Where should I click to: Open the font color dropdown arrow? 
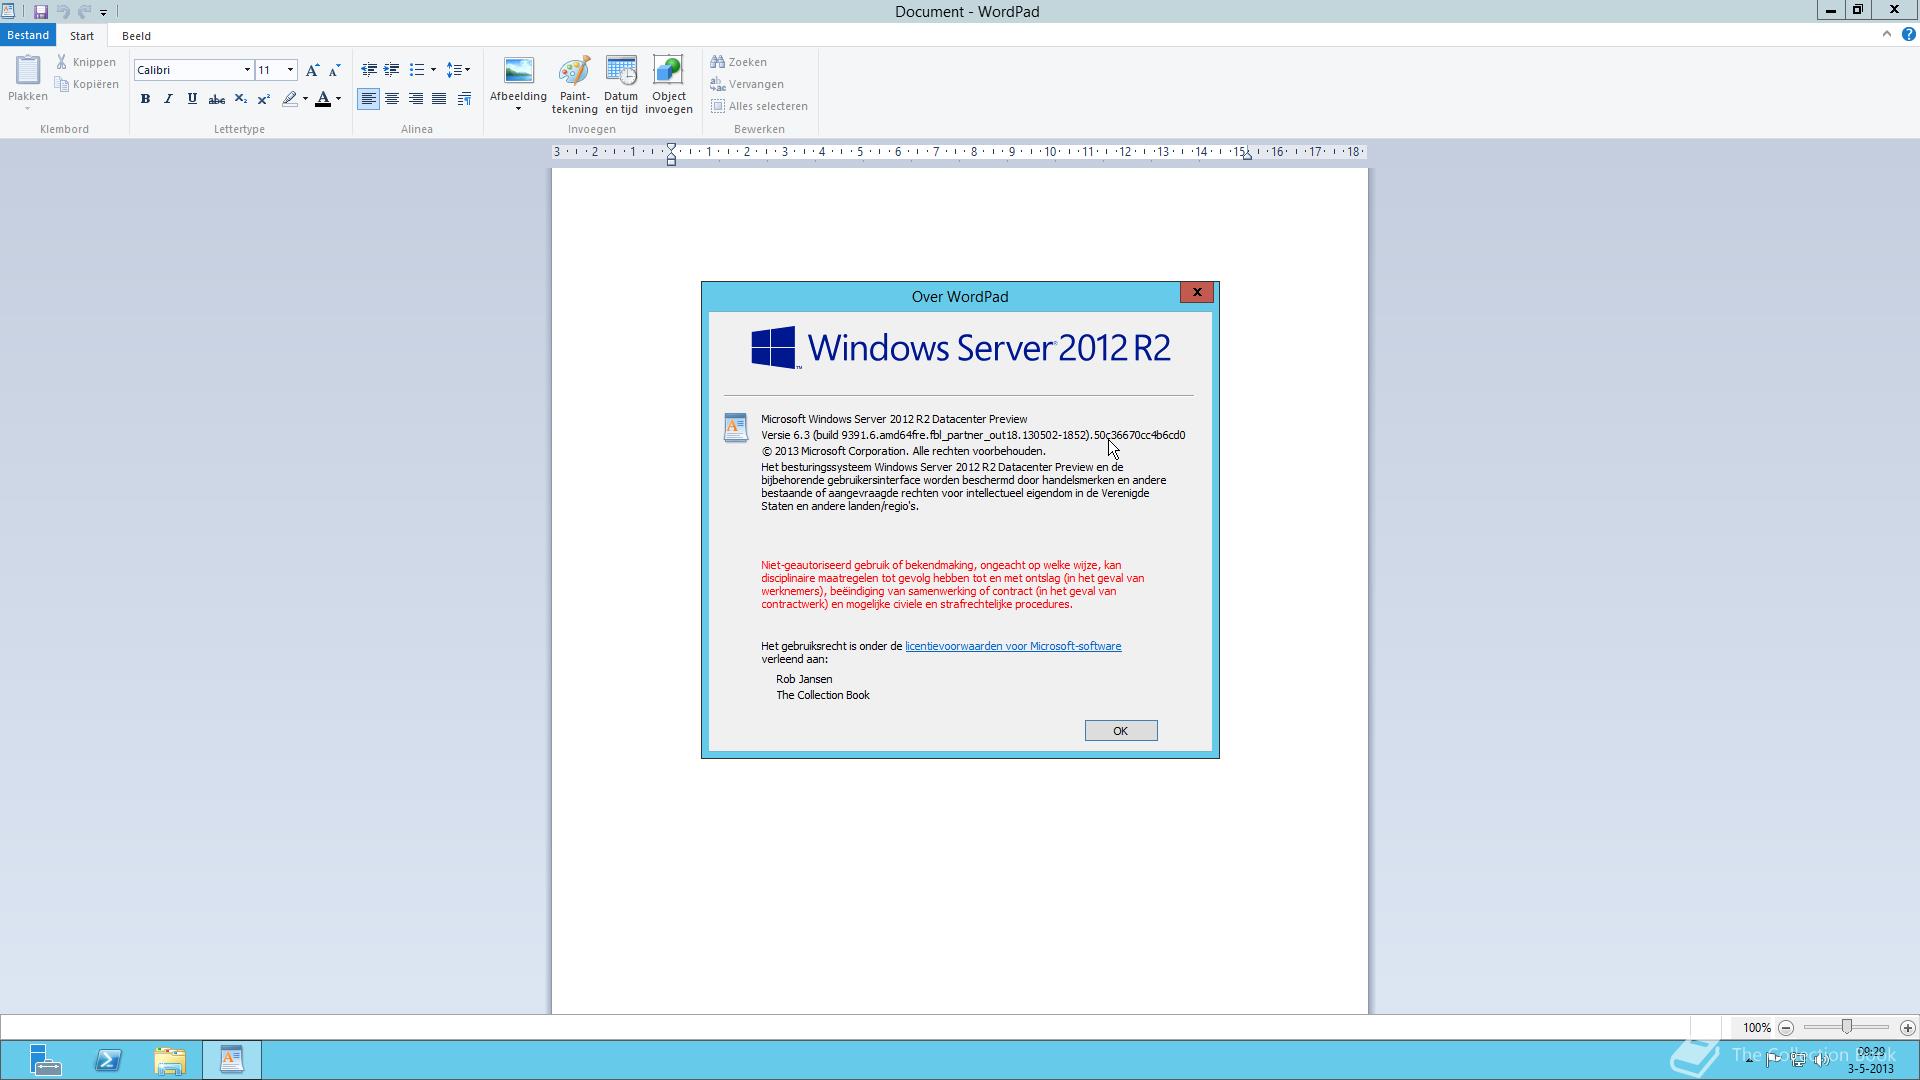(339, 99)
